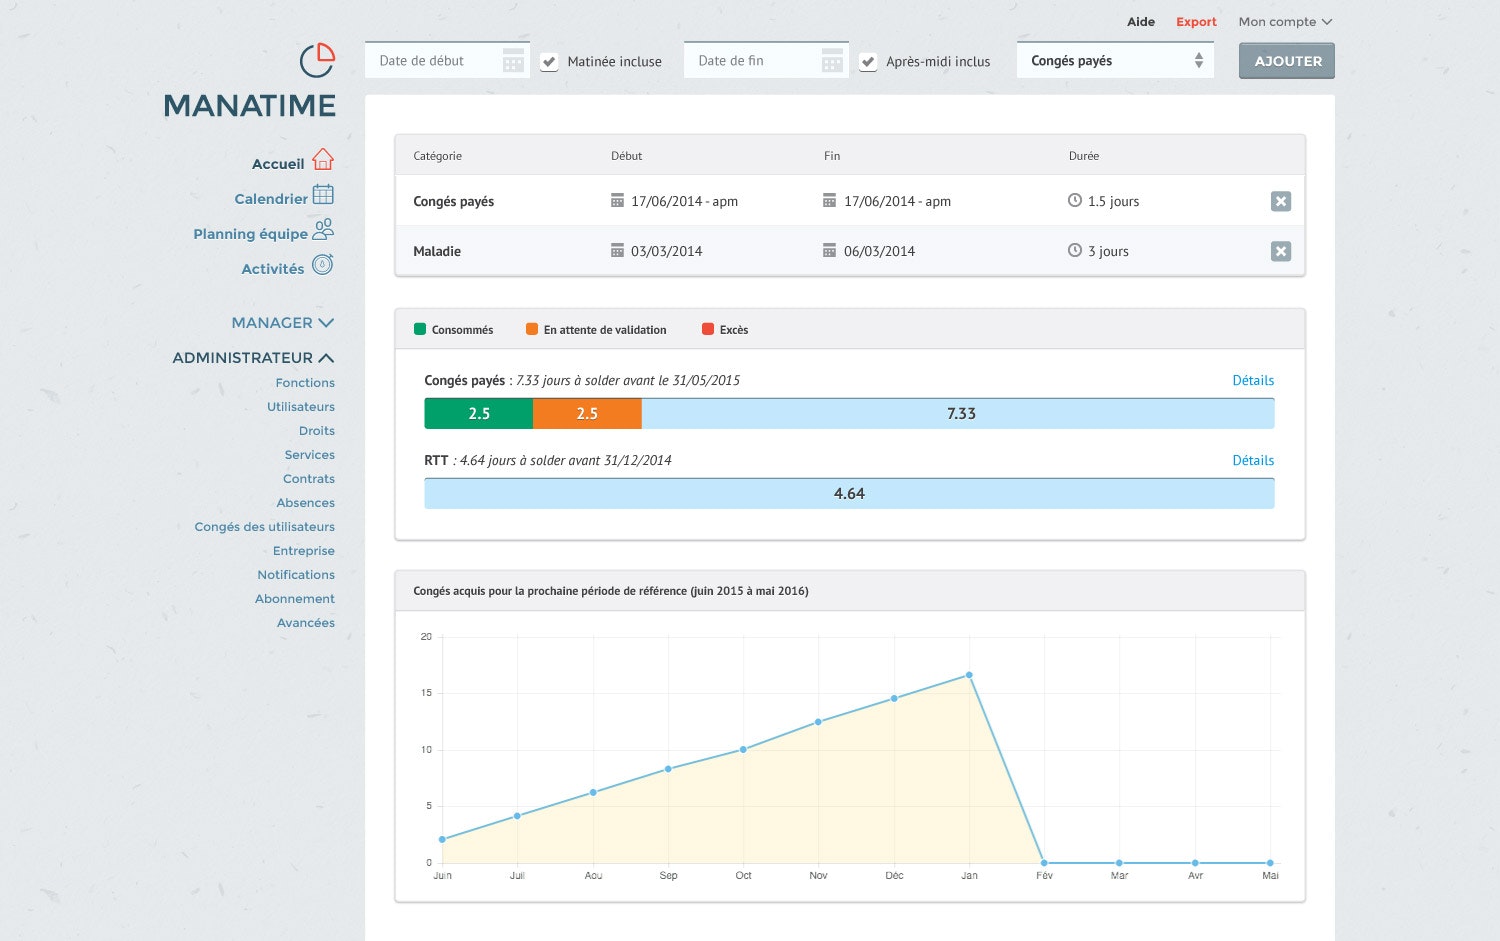Expand the MANAGER section
The height and width of the screenshot is (941, 1500).
(x=282, y=323)
